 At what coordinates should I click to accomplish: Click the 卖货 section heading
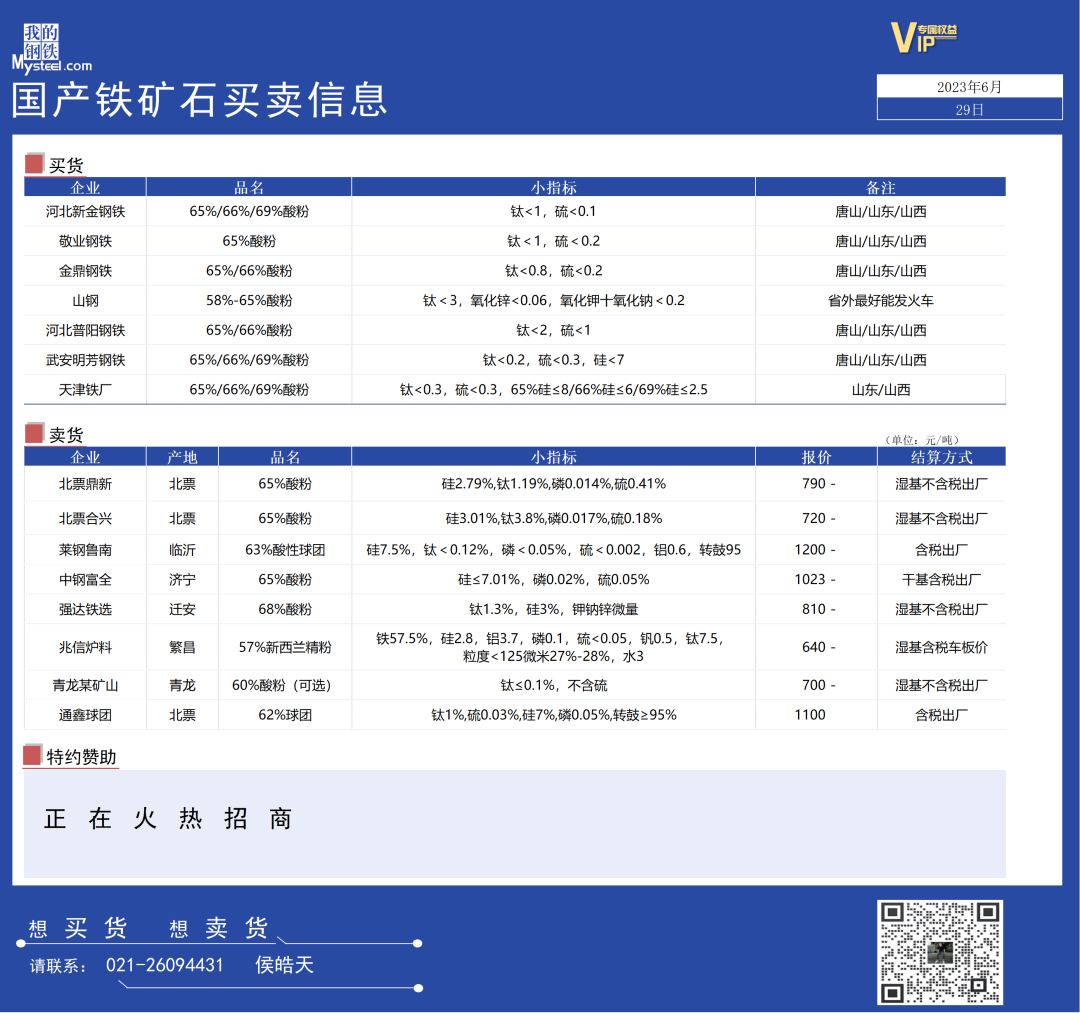(x=65, y=435)
